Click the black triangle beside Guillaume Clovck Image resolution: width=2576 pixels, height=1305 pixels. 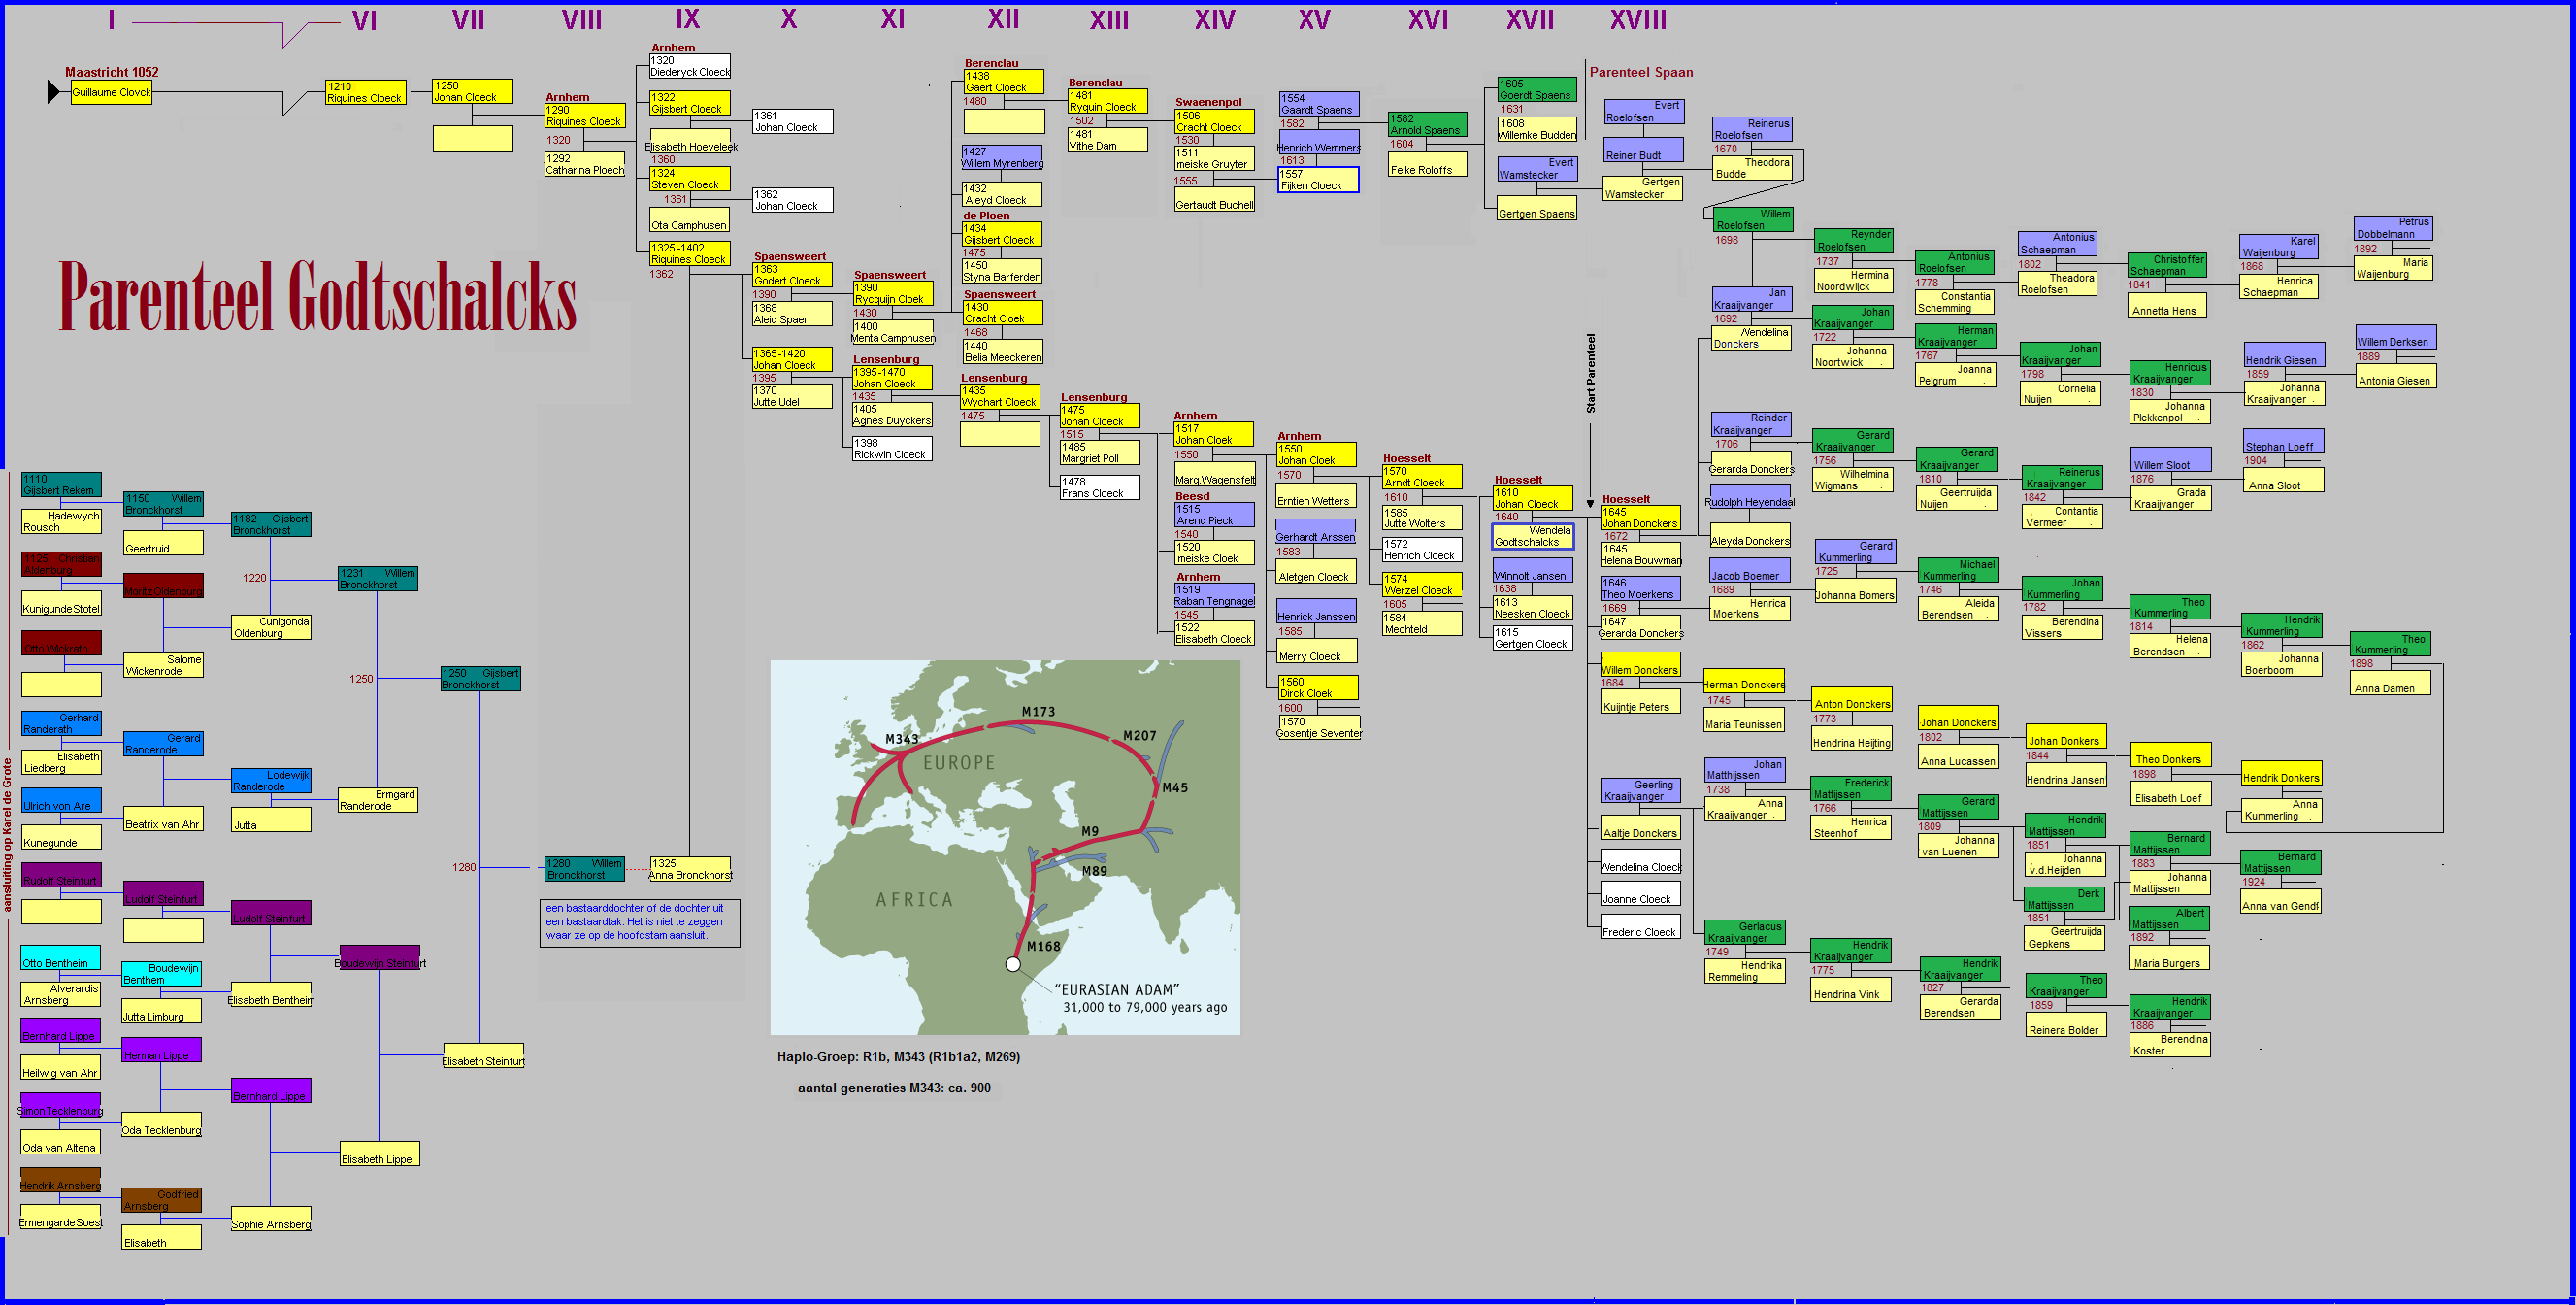point(54,92)
